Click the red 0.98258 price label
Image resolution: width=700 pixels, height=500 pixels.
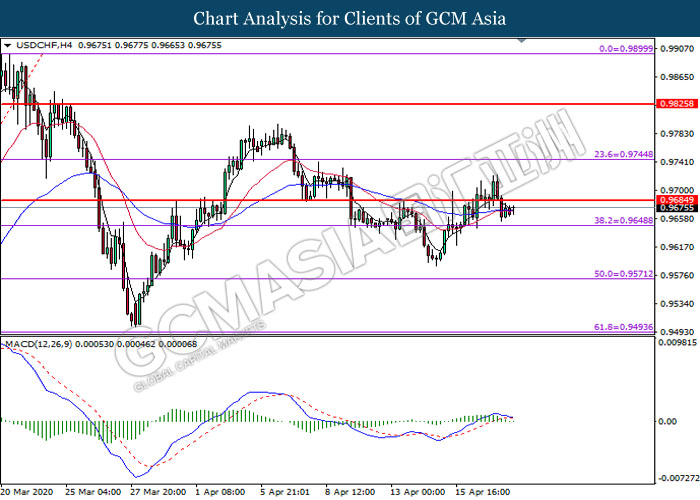pyautogui.click(x=677, y=104)
